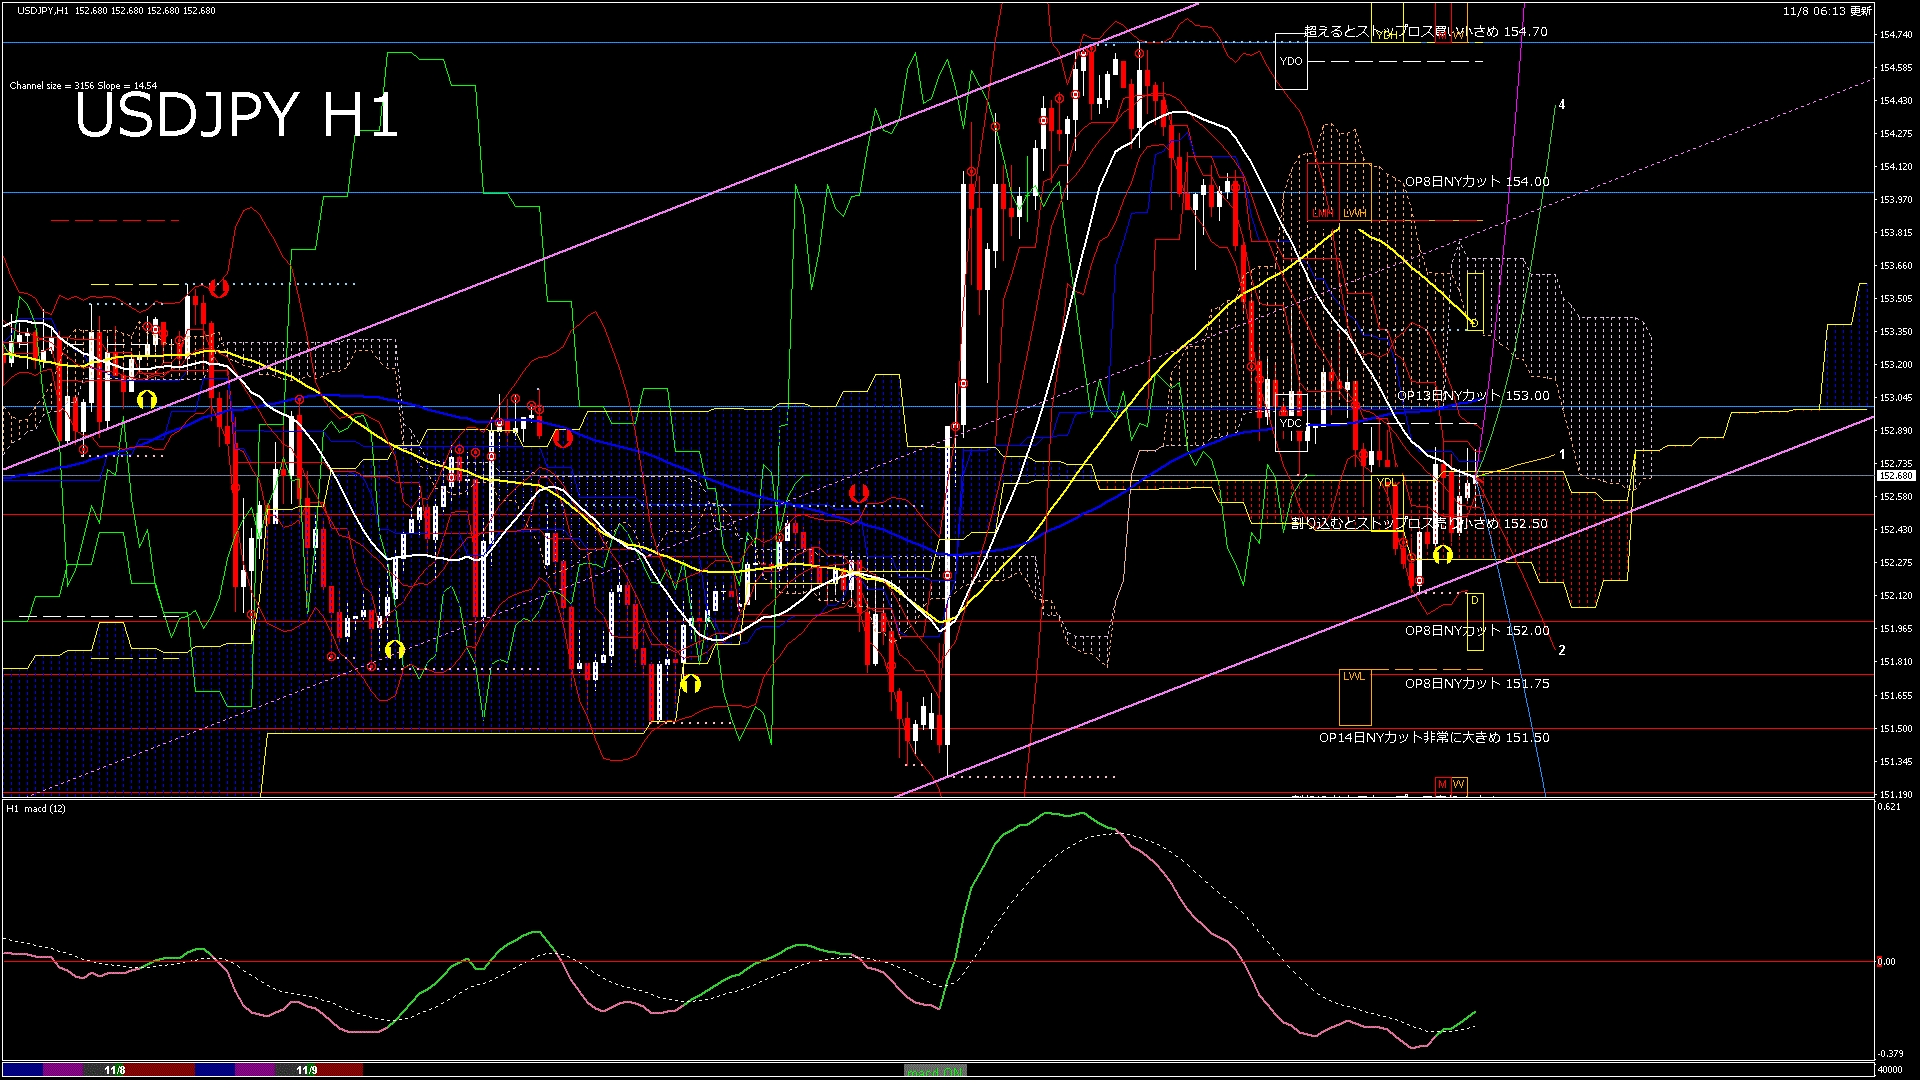Select the 154.70 stop-loss buy label
The image size is (1920, 1080).
point(1426,32)
